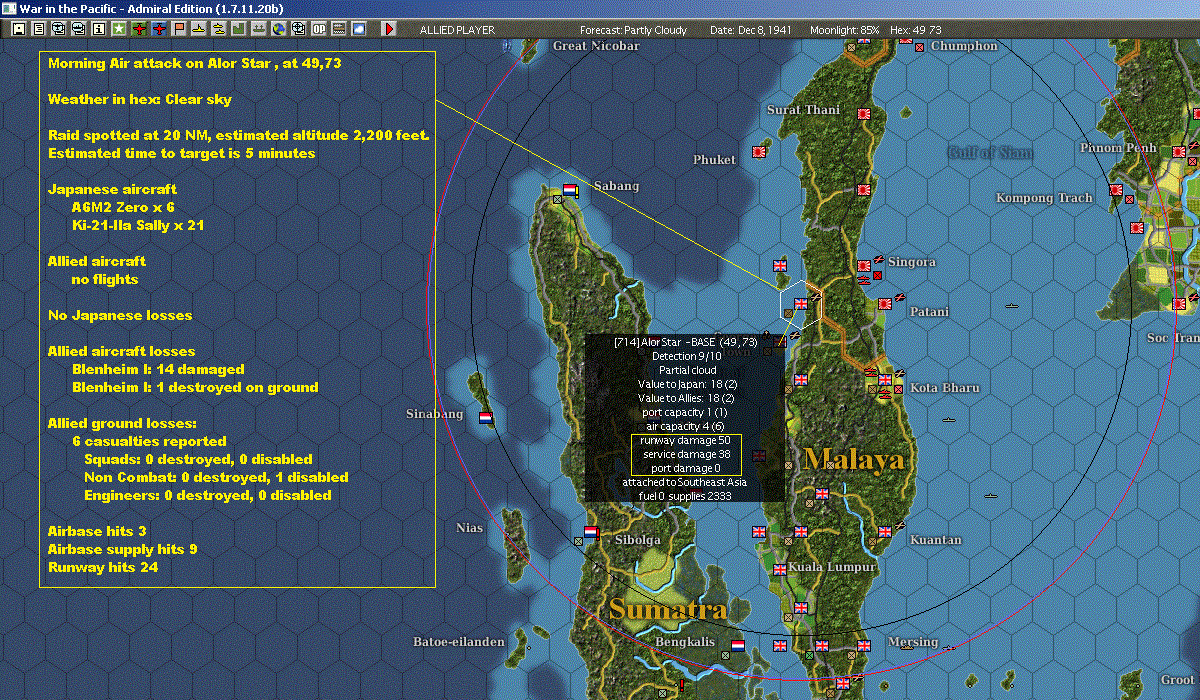Click the ships on green background icon
Image resolution: width=1200 pixels, height=700 pixels.
point(260,30)
